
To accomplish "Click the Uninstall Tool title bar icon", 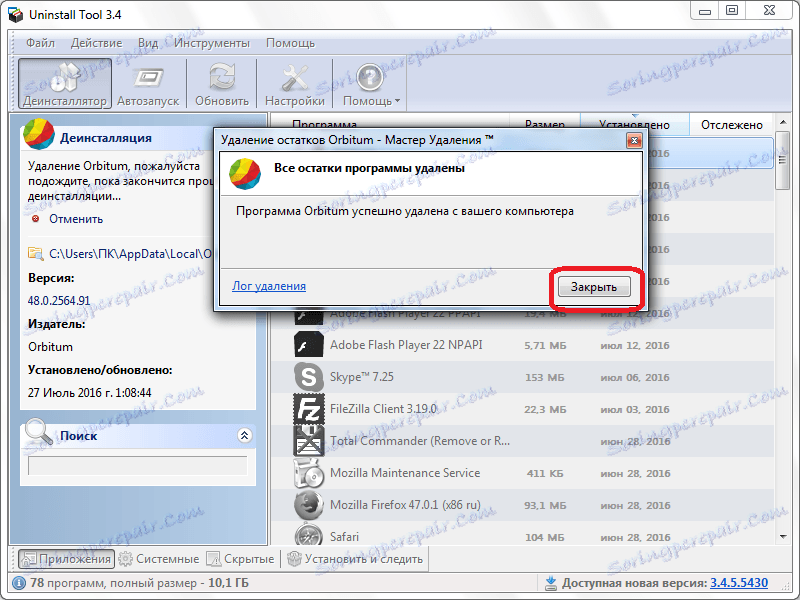I will pyautogui.click(x=16, y=14).
